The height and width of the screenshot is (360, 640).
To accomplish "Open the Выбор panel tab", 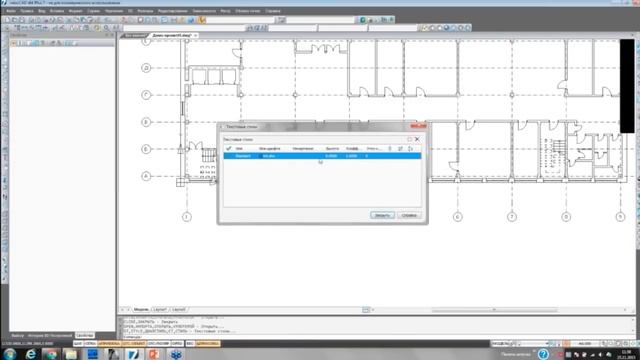I will 18,336.
